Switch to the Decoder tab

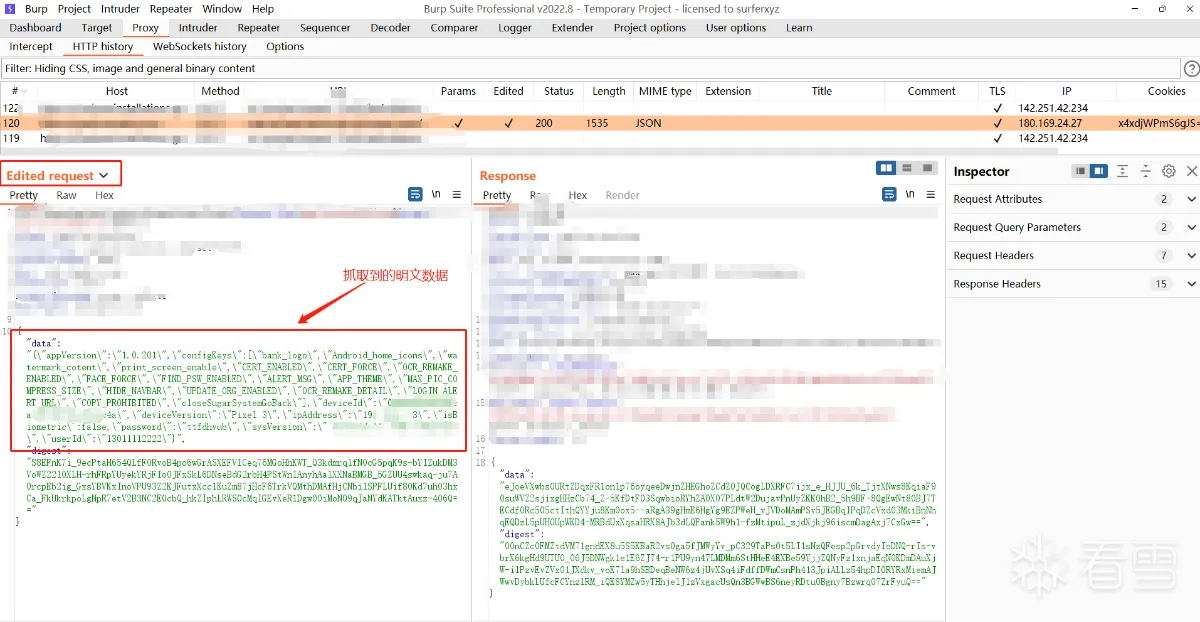coord(390,28)
